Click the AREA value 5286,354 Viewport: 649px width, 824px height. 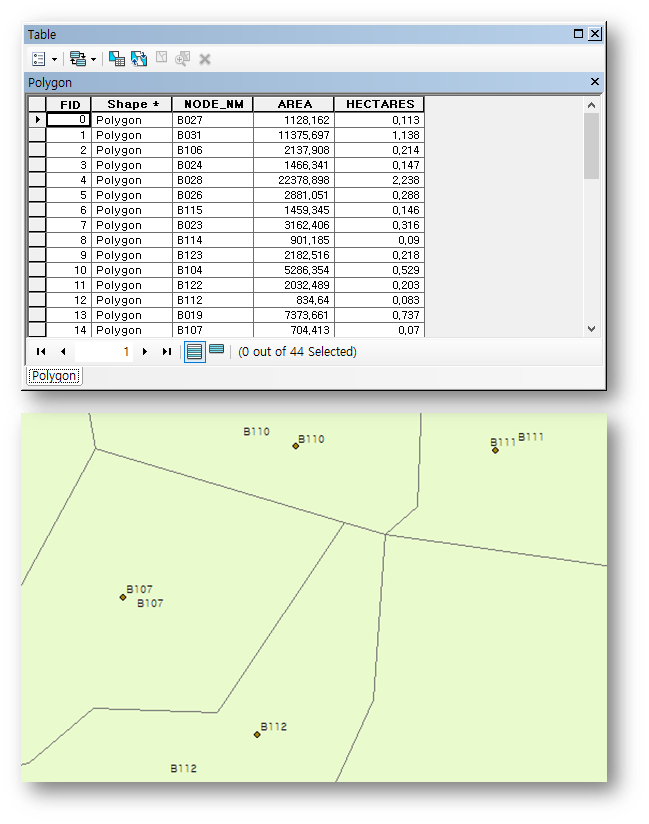coord(294,270)
